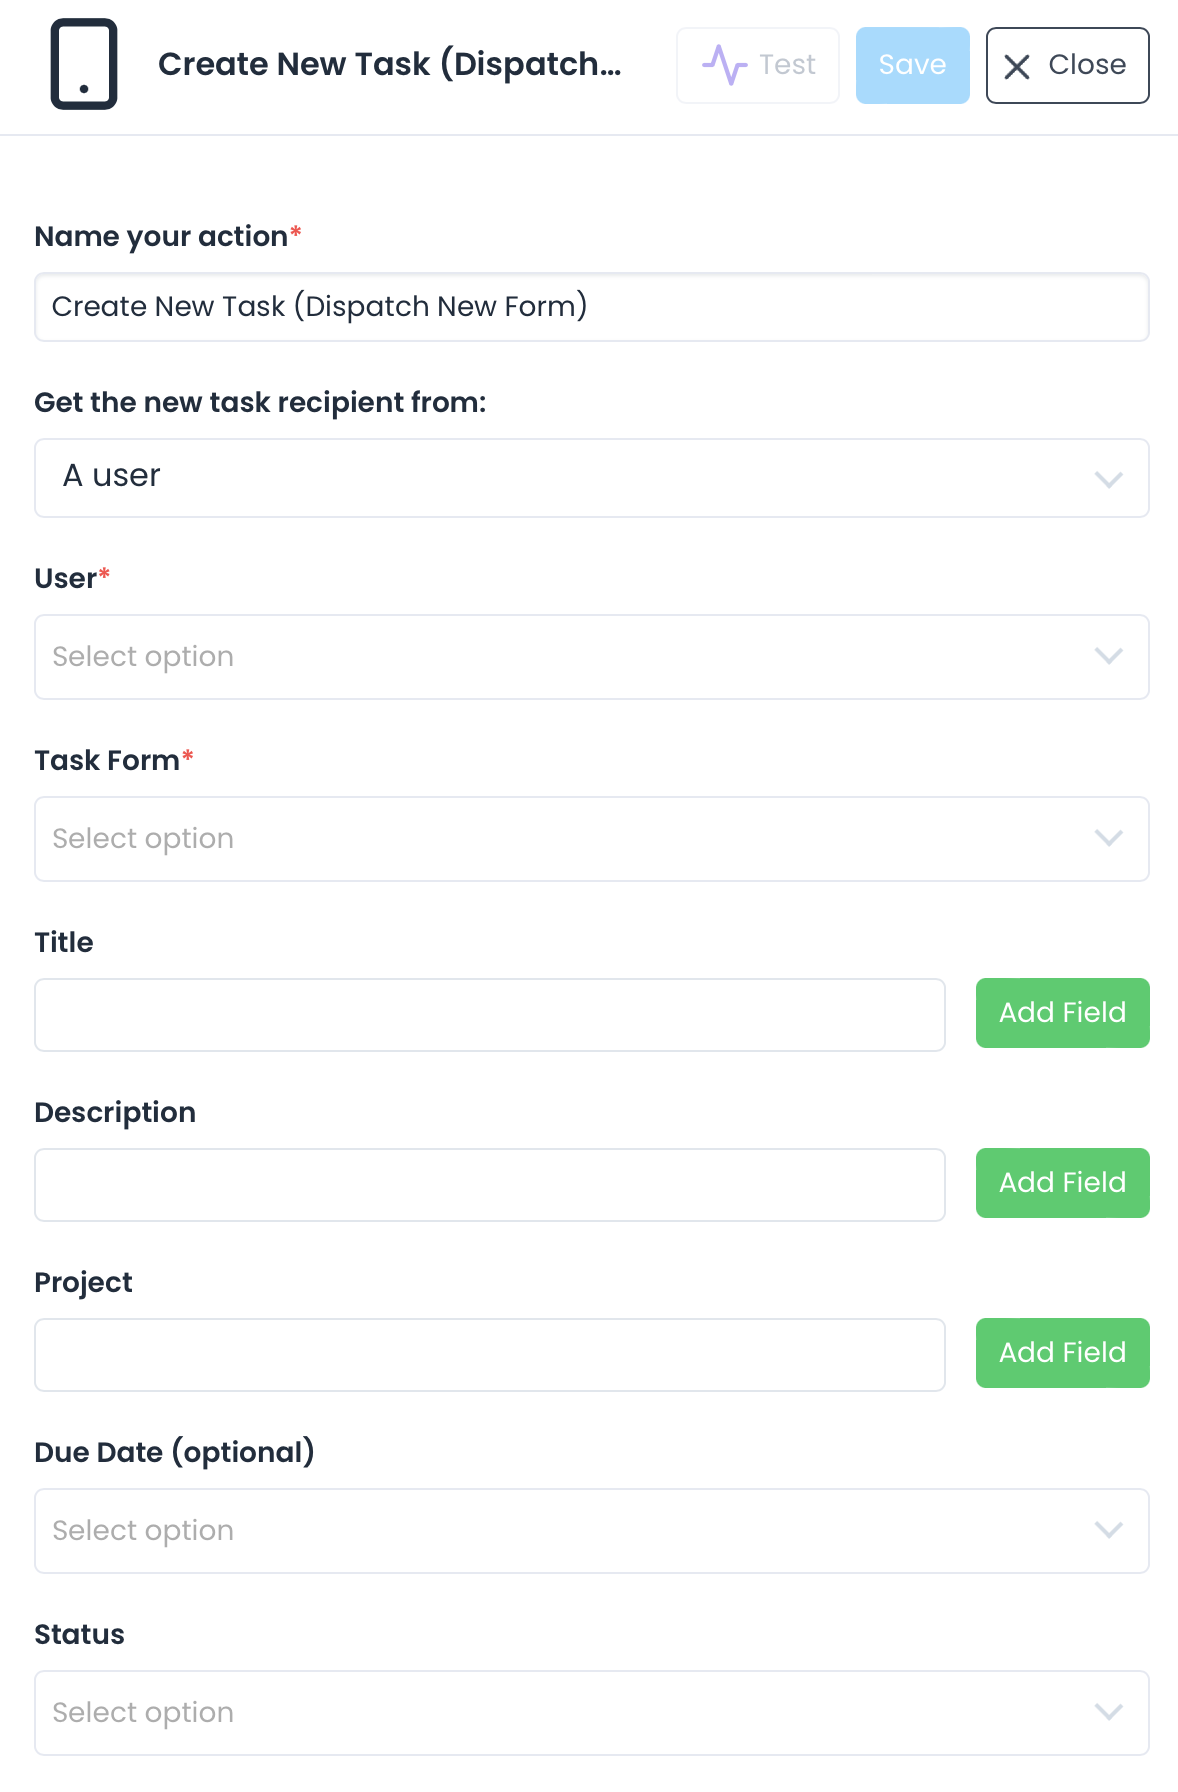Open the Task Form dropdown
Viewport: 1178px width, 1792px height.
tap(591, 839)
